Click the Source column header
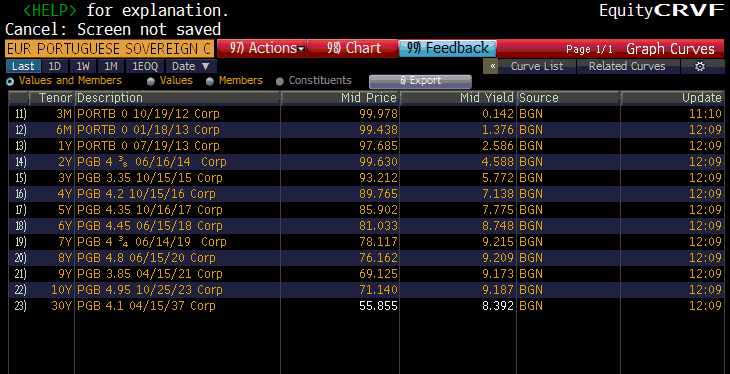This screenshot has width=730, height=374. (568, 98)
